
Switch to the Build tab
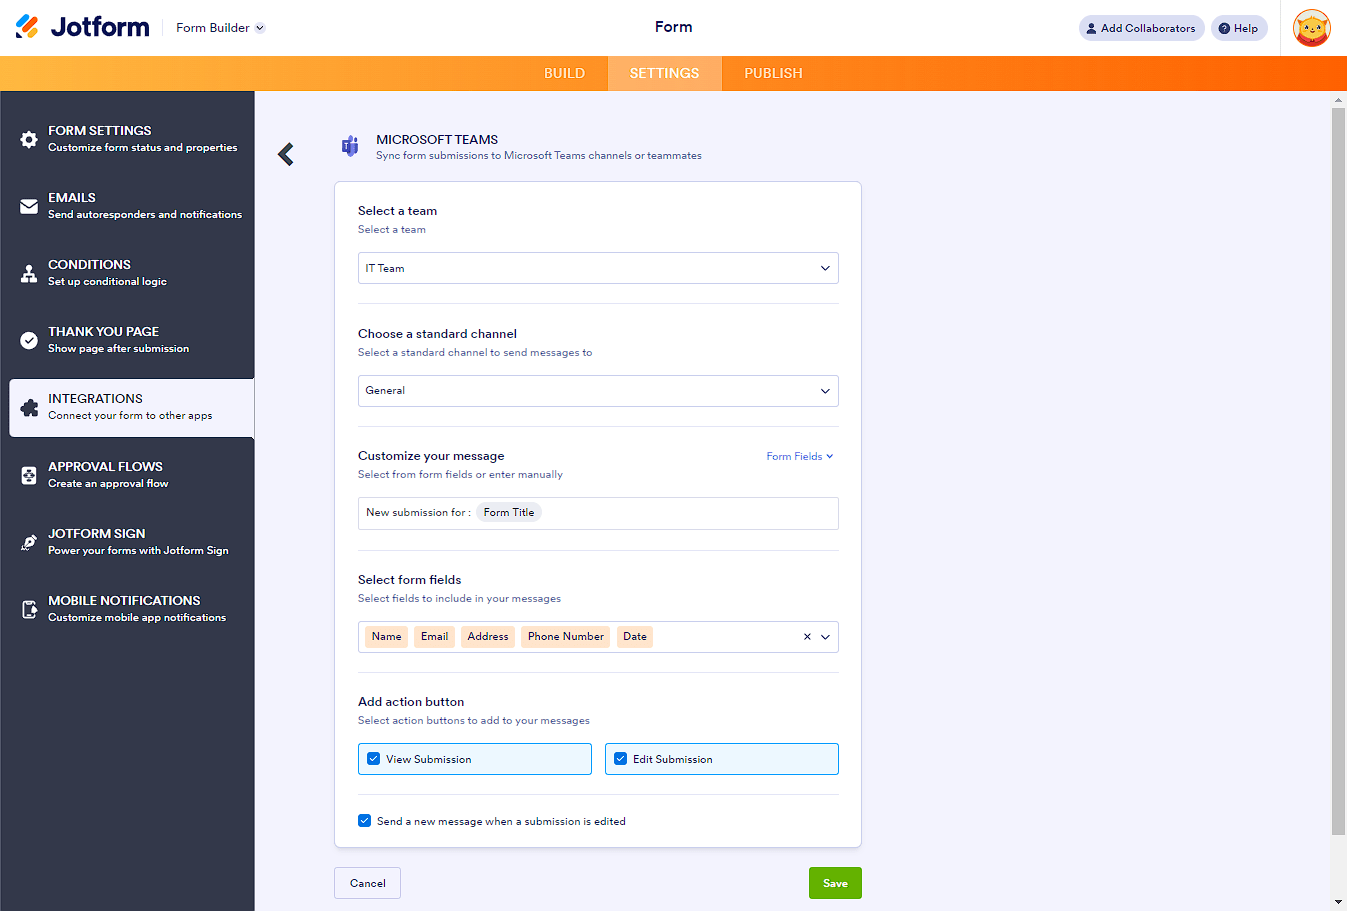(564, 73)
